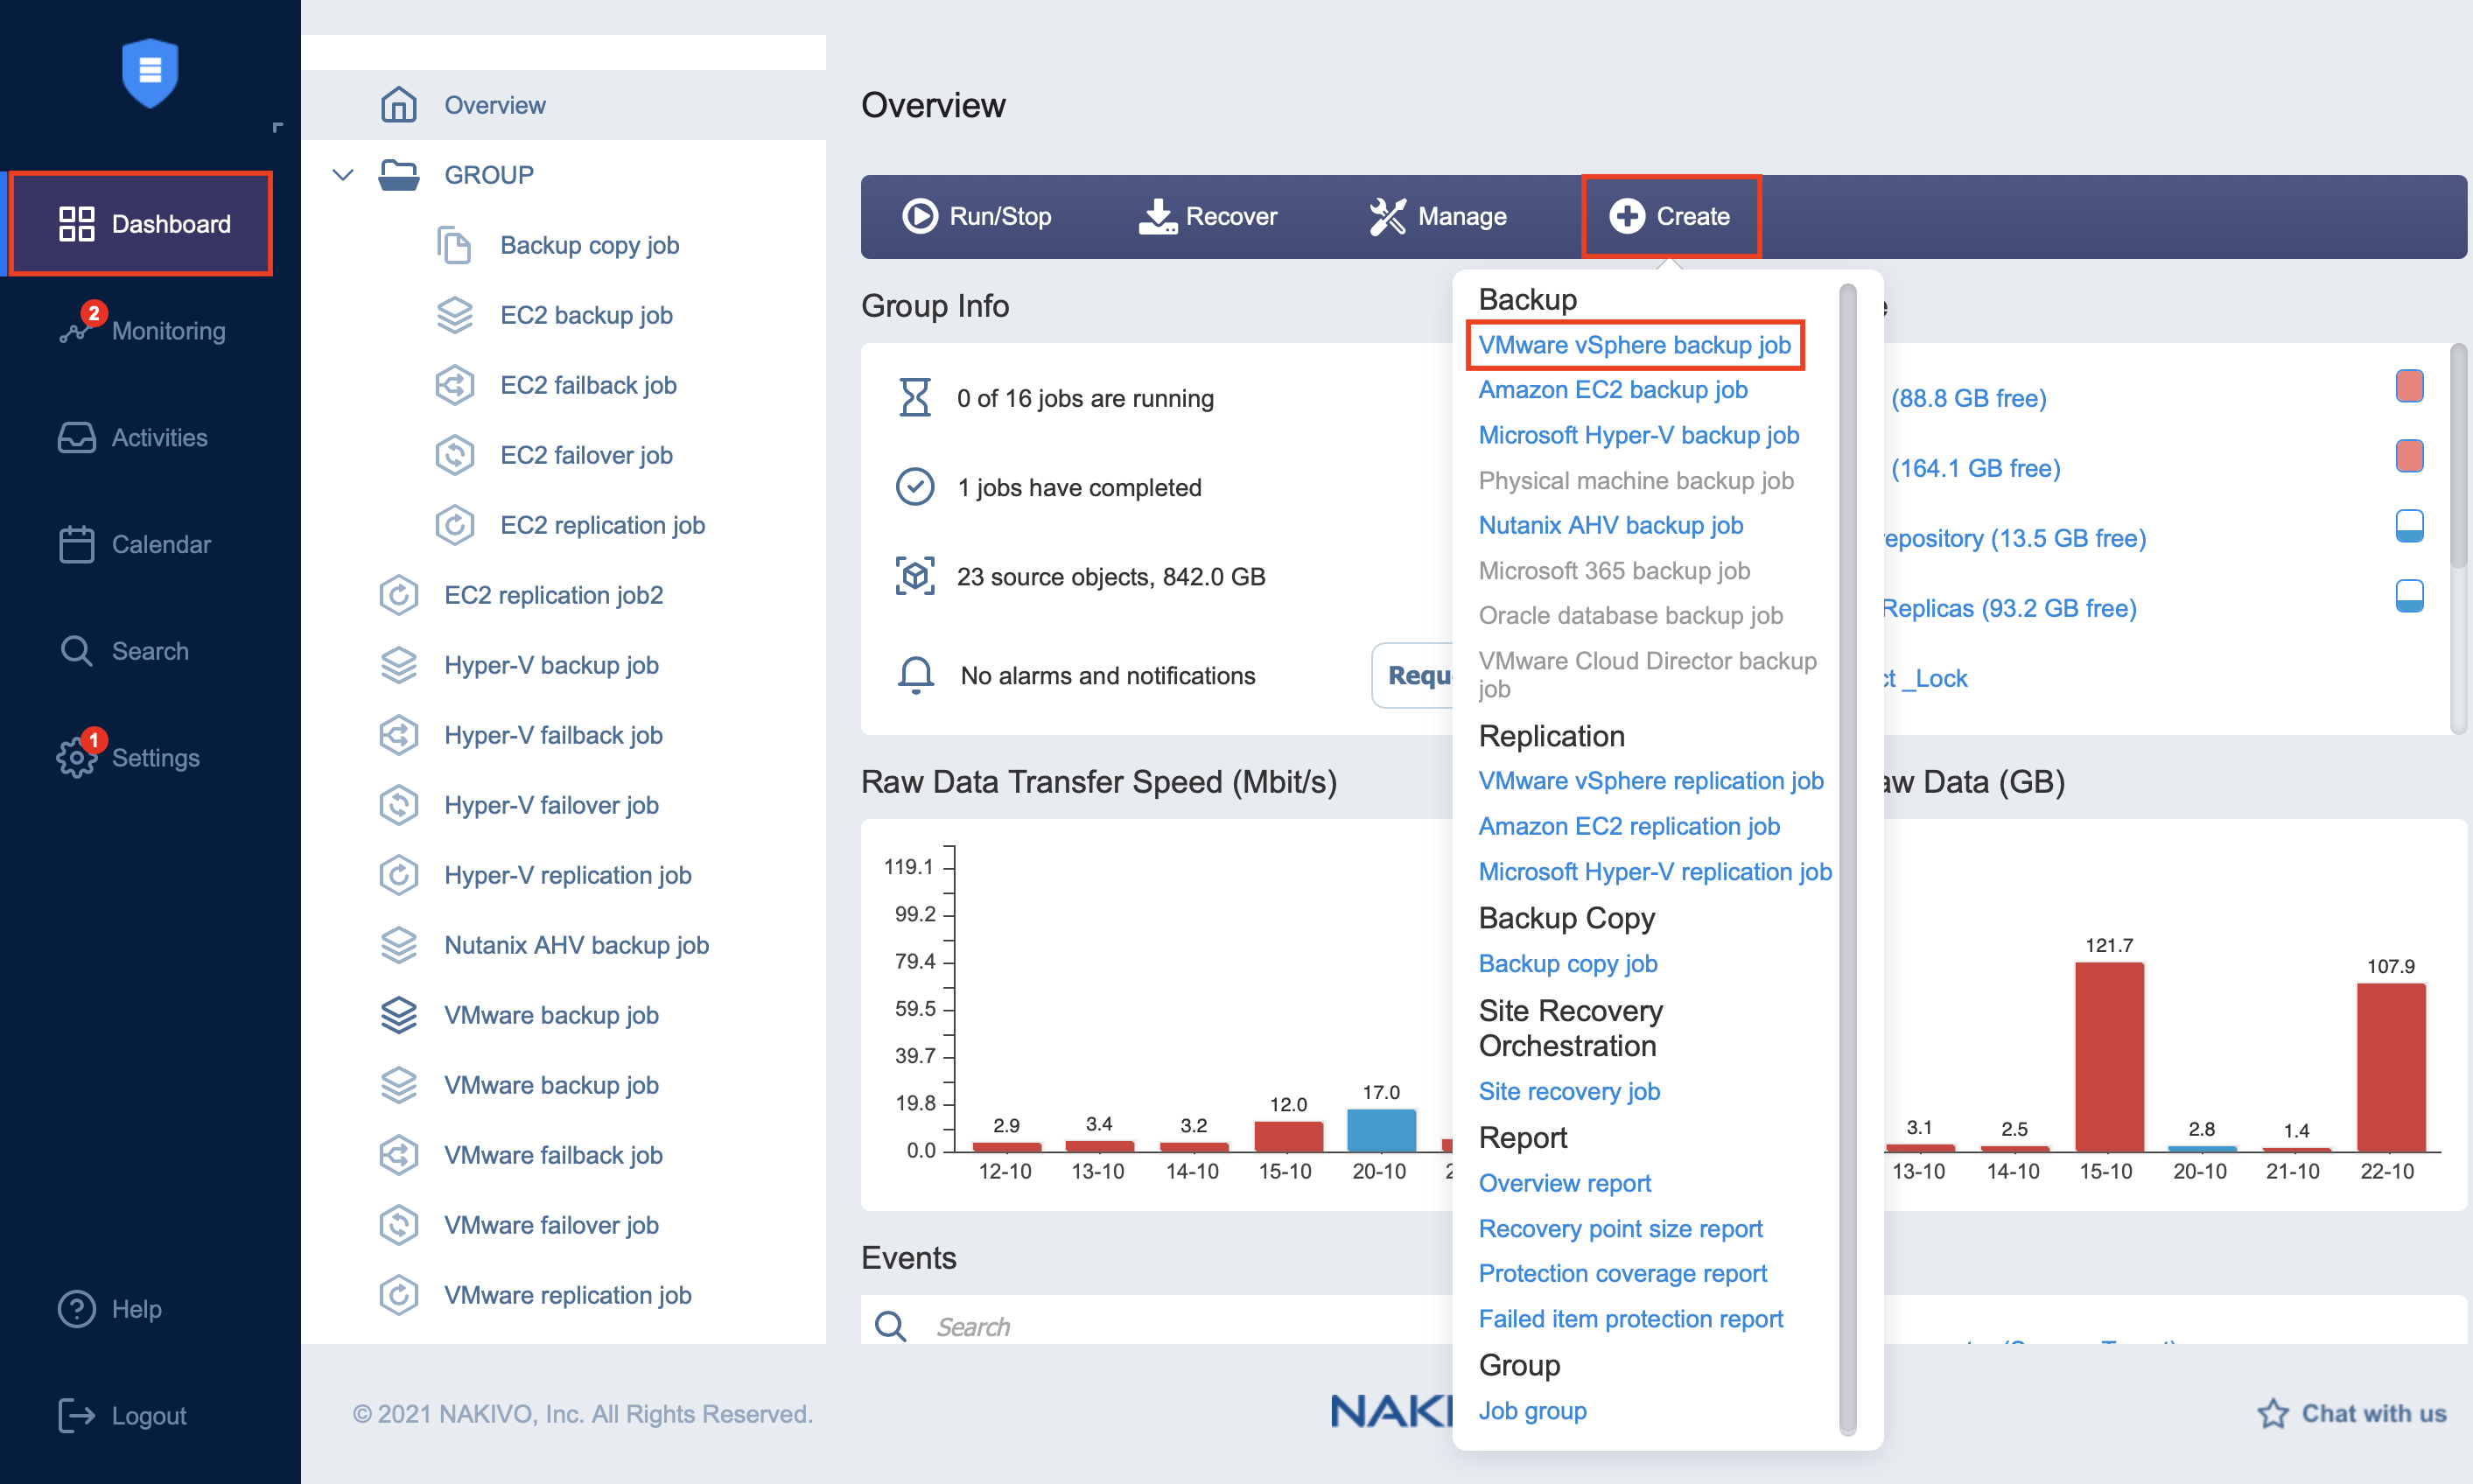
Task: Click the red indicator beside 88.8 GB free
Action: coord(2408,386)
